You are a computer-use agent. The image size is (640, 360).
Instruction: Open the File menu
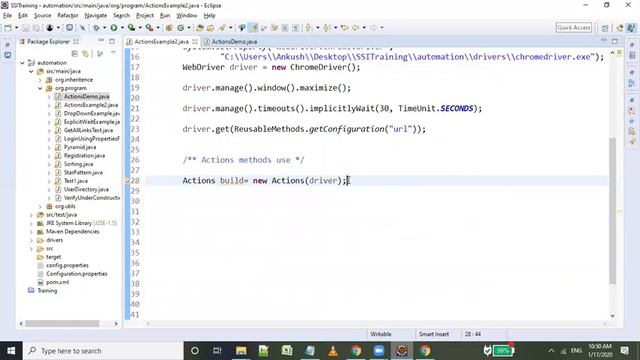[x=7, y=16]
